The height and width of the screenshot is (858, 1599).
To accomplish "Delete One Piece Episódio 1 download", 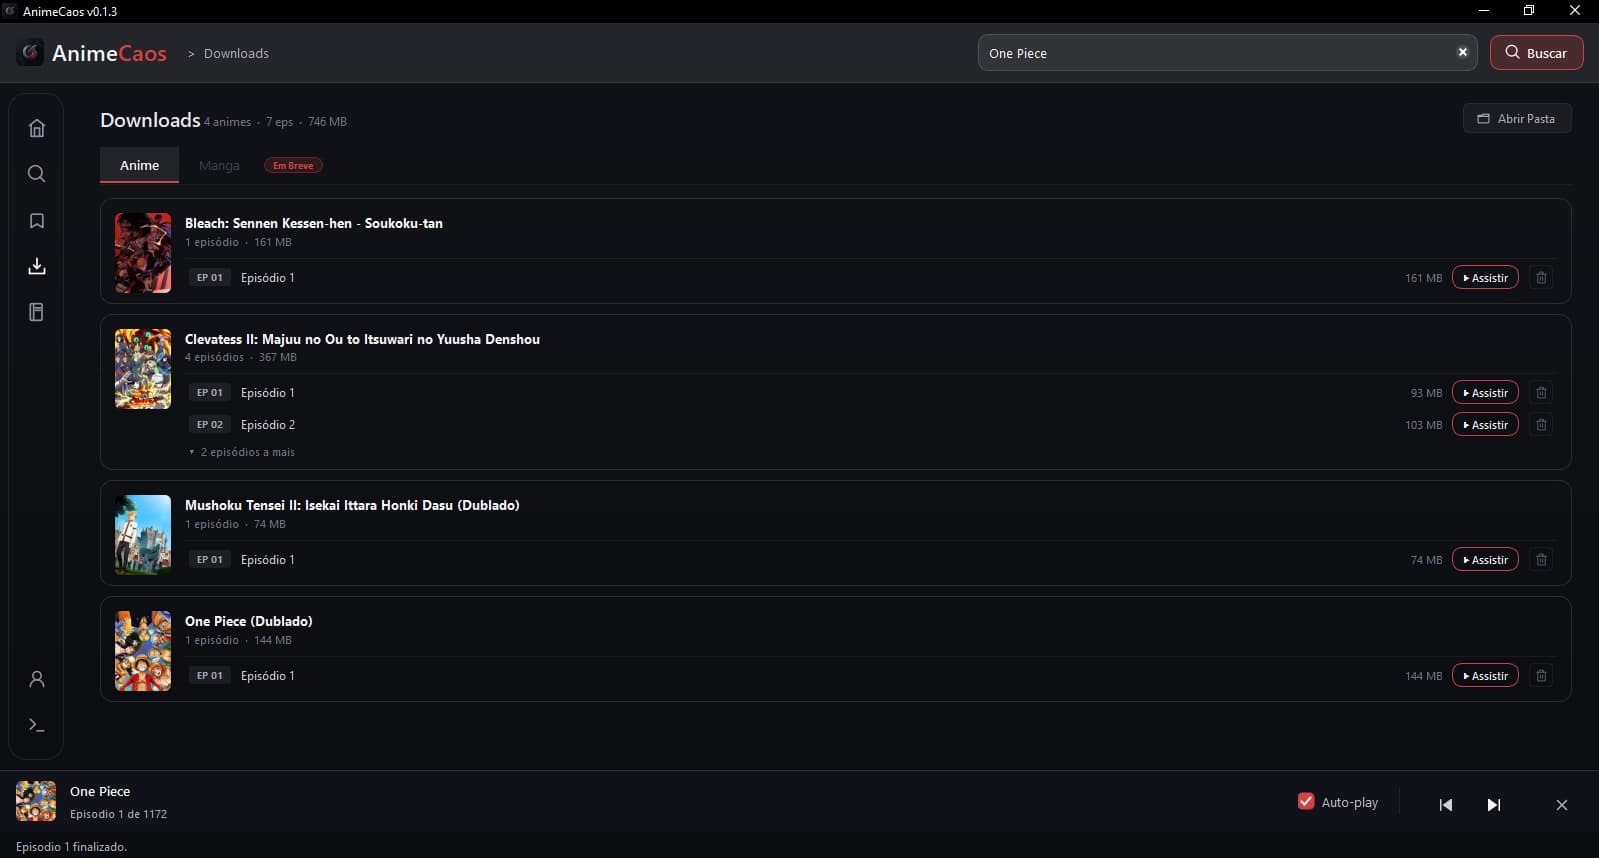I will click(x=1541, y=676).
